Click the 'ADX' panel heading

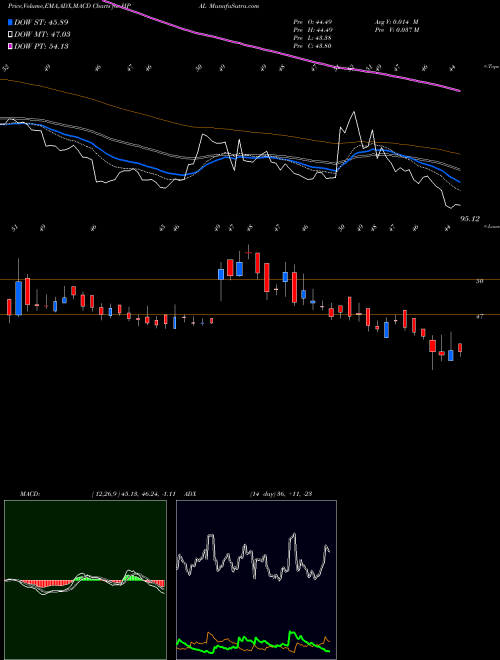click(191, 494)
